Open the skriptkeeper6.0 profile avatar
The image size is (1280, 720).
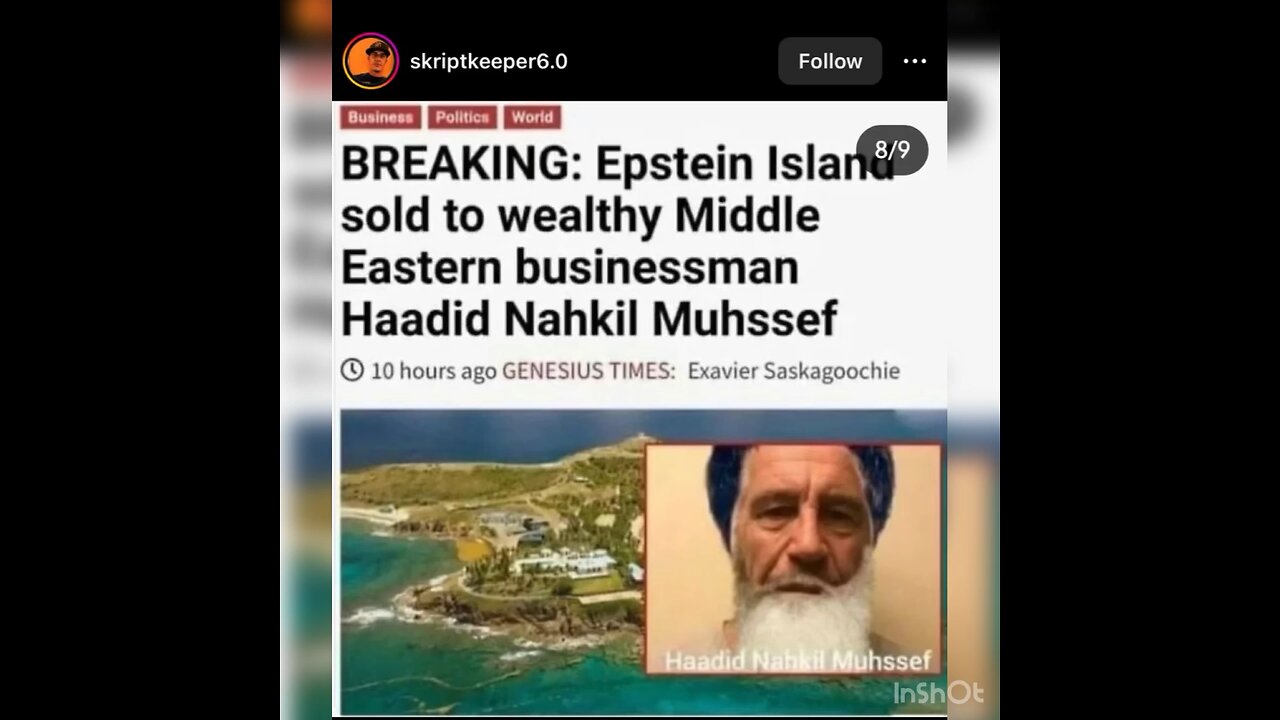[x=371, y=61]
